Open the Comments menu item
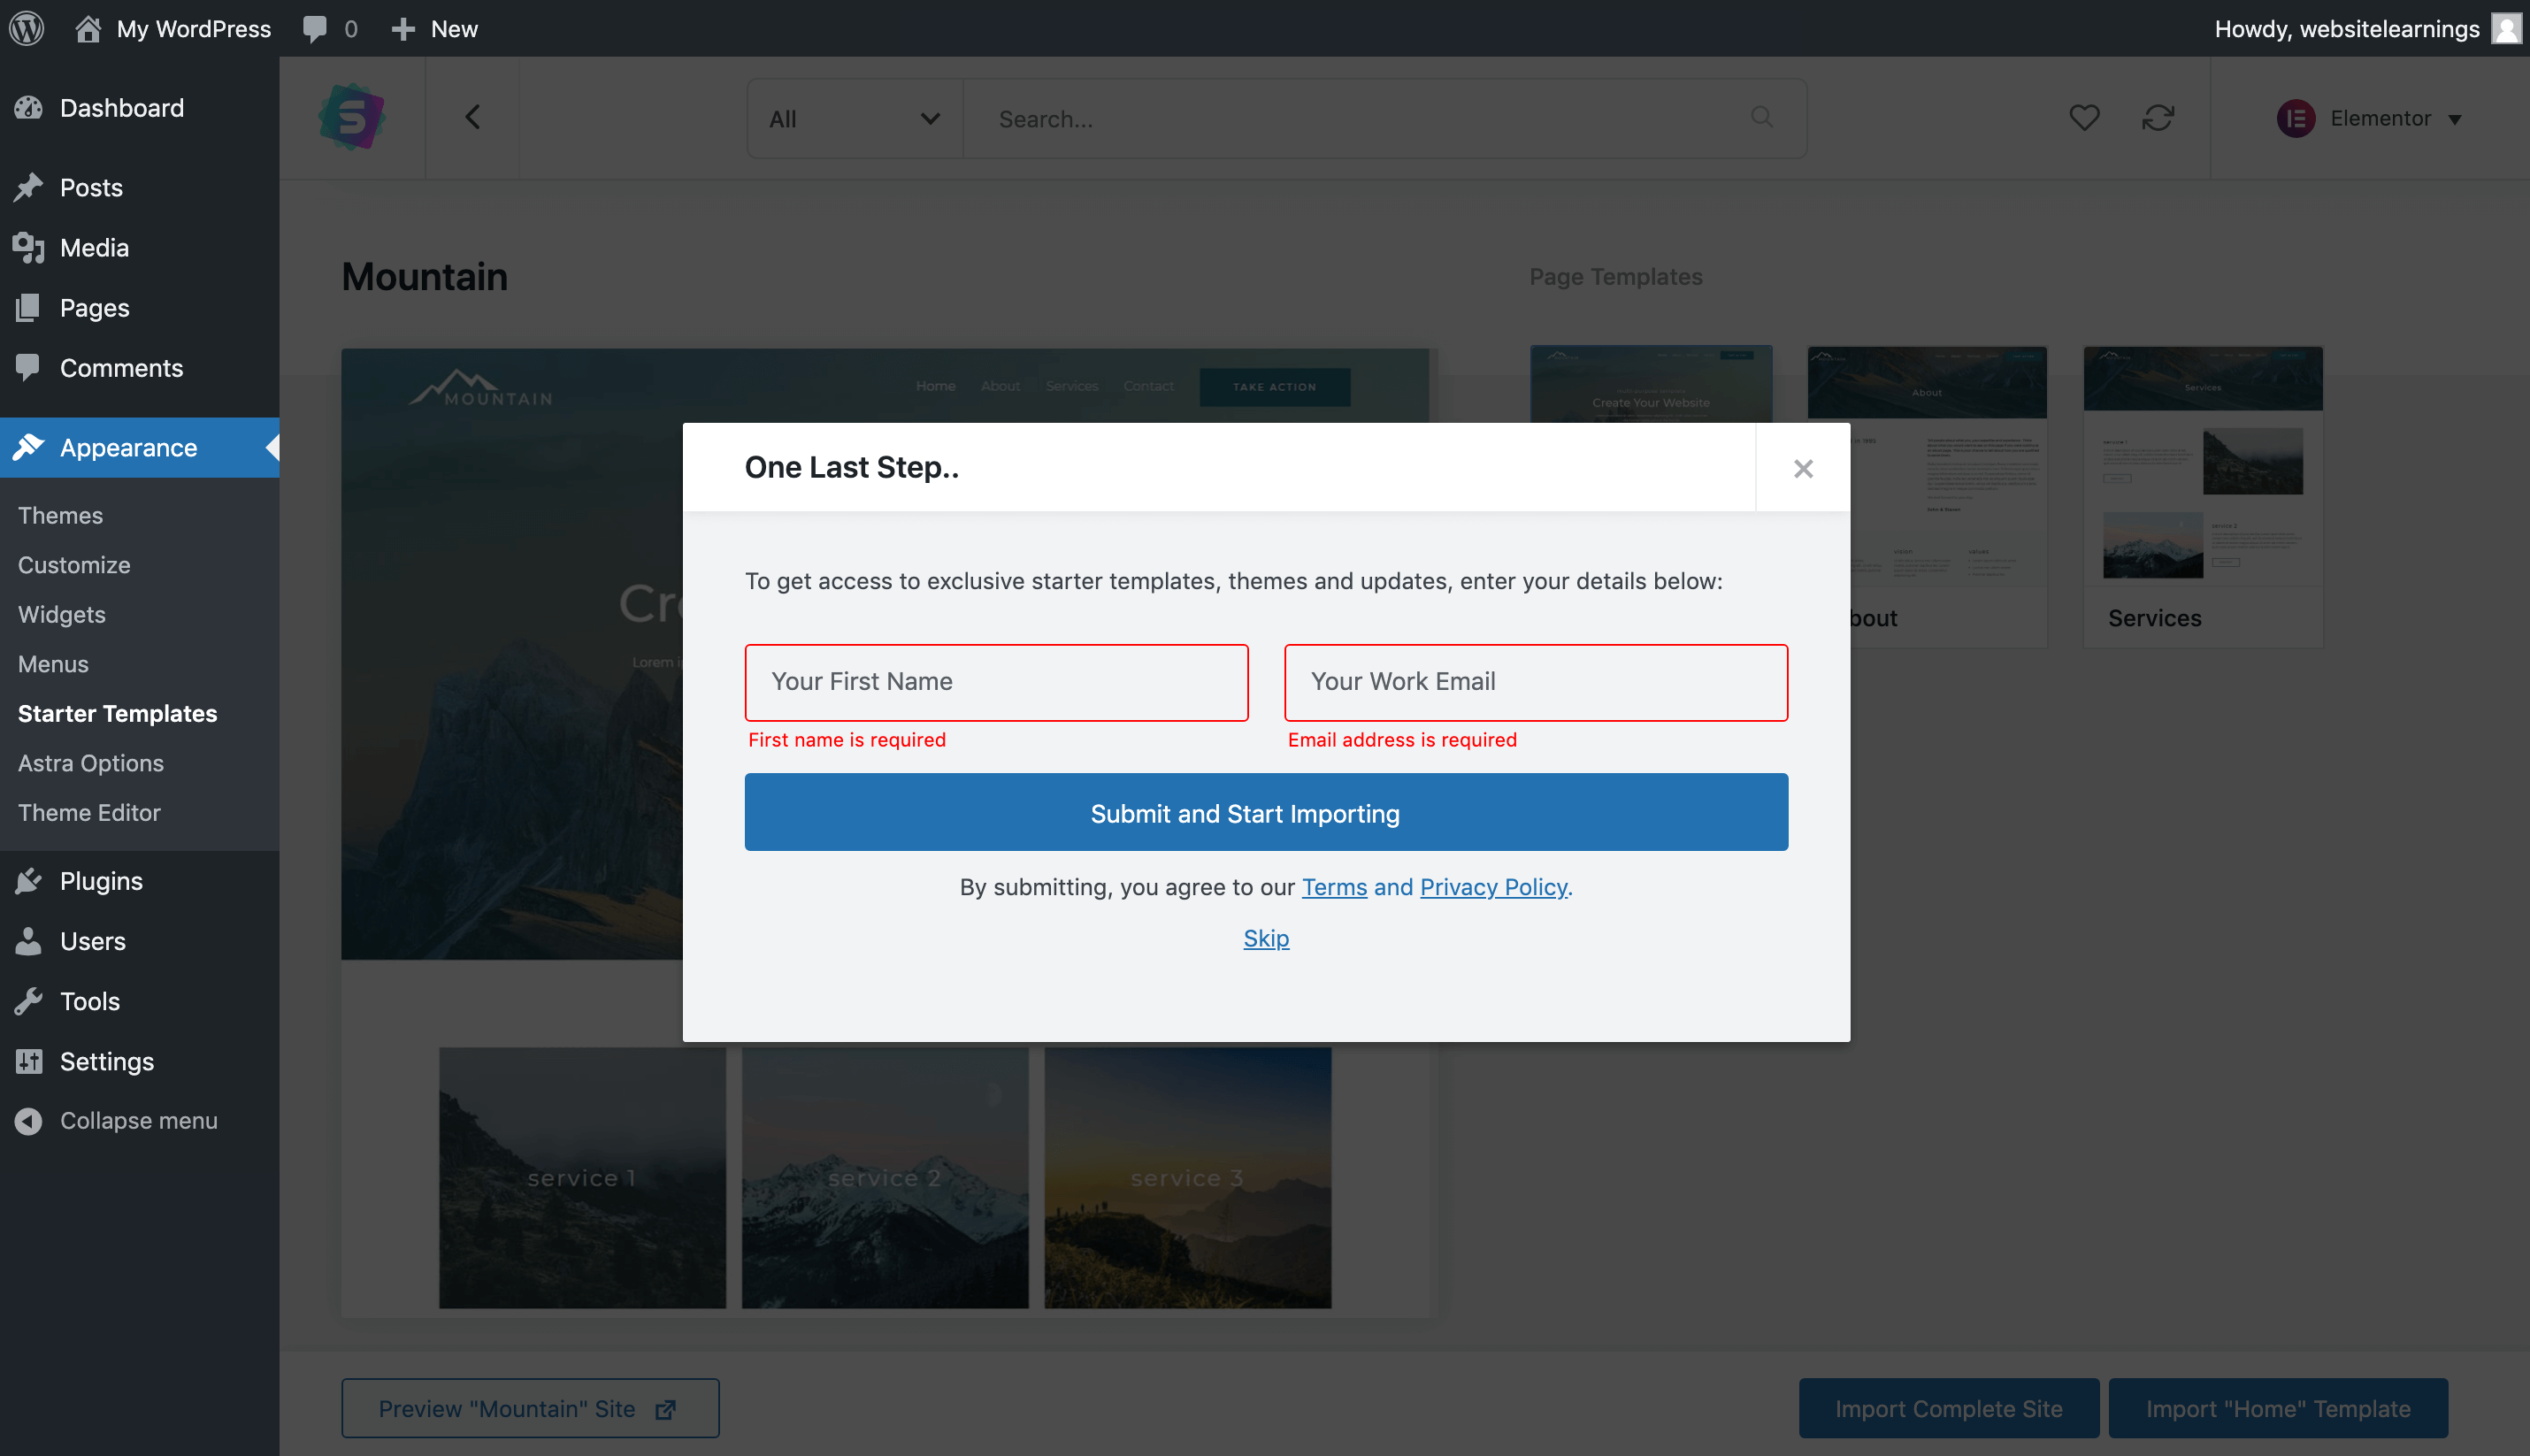2530x1456 pixels. [x=140, y=367]
